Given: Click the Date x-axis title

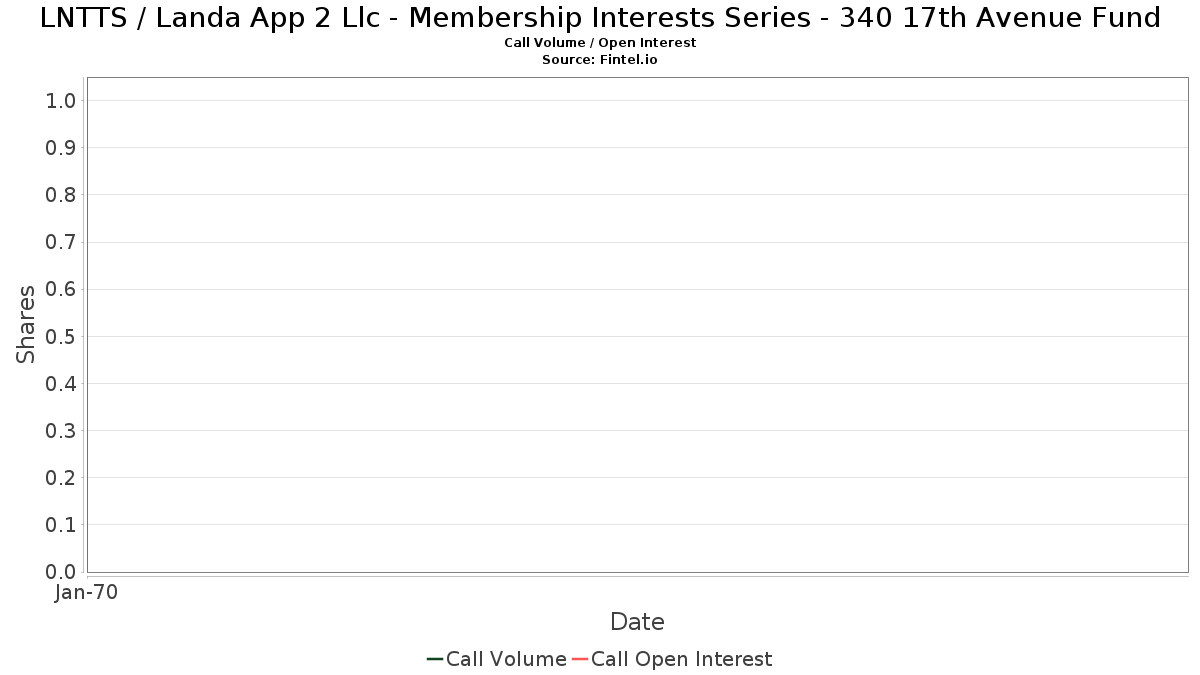Looking at the screenshot, I should point(637,622).
